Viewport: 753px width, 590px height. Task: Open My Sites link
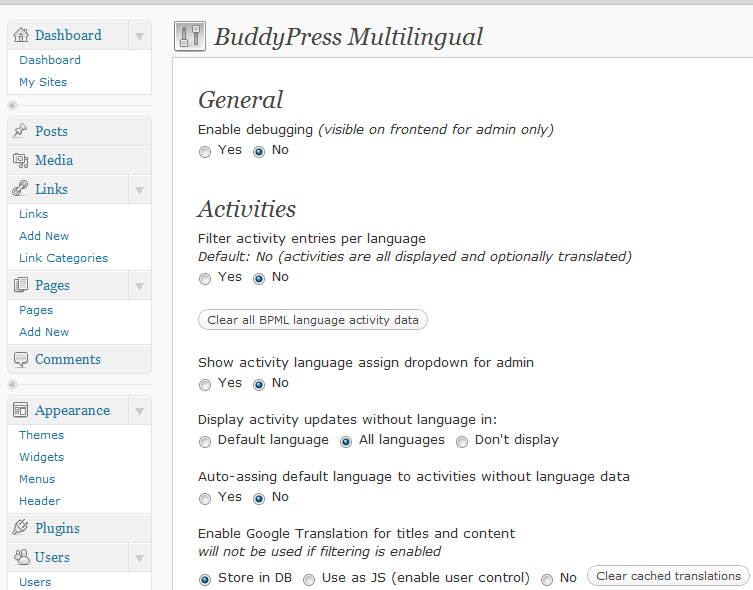click(43, 82)
